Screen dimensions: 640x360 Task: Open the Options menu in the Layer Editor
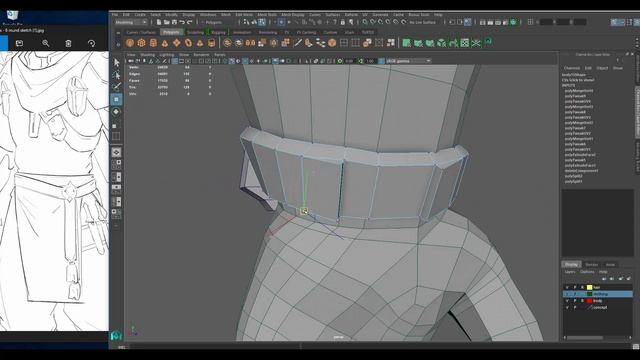coord(587,272)
